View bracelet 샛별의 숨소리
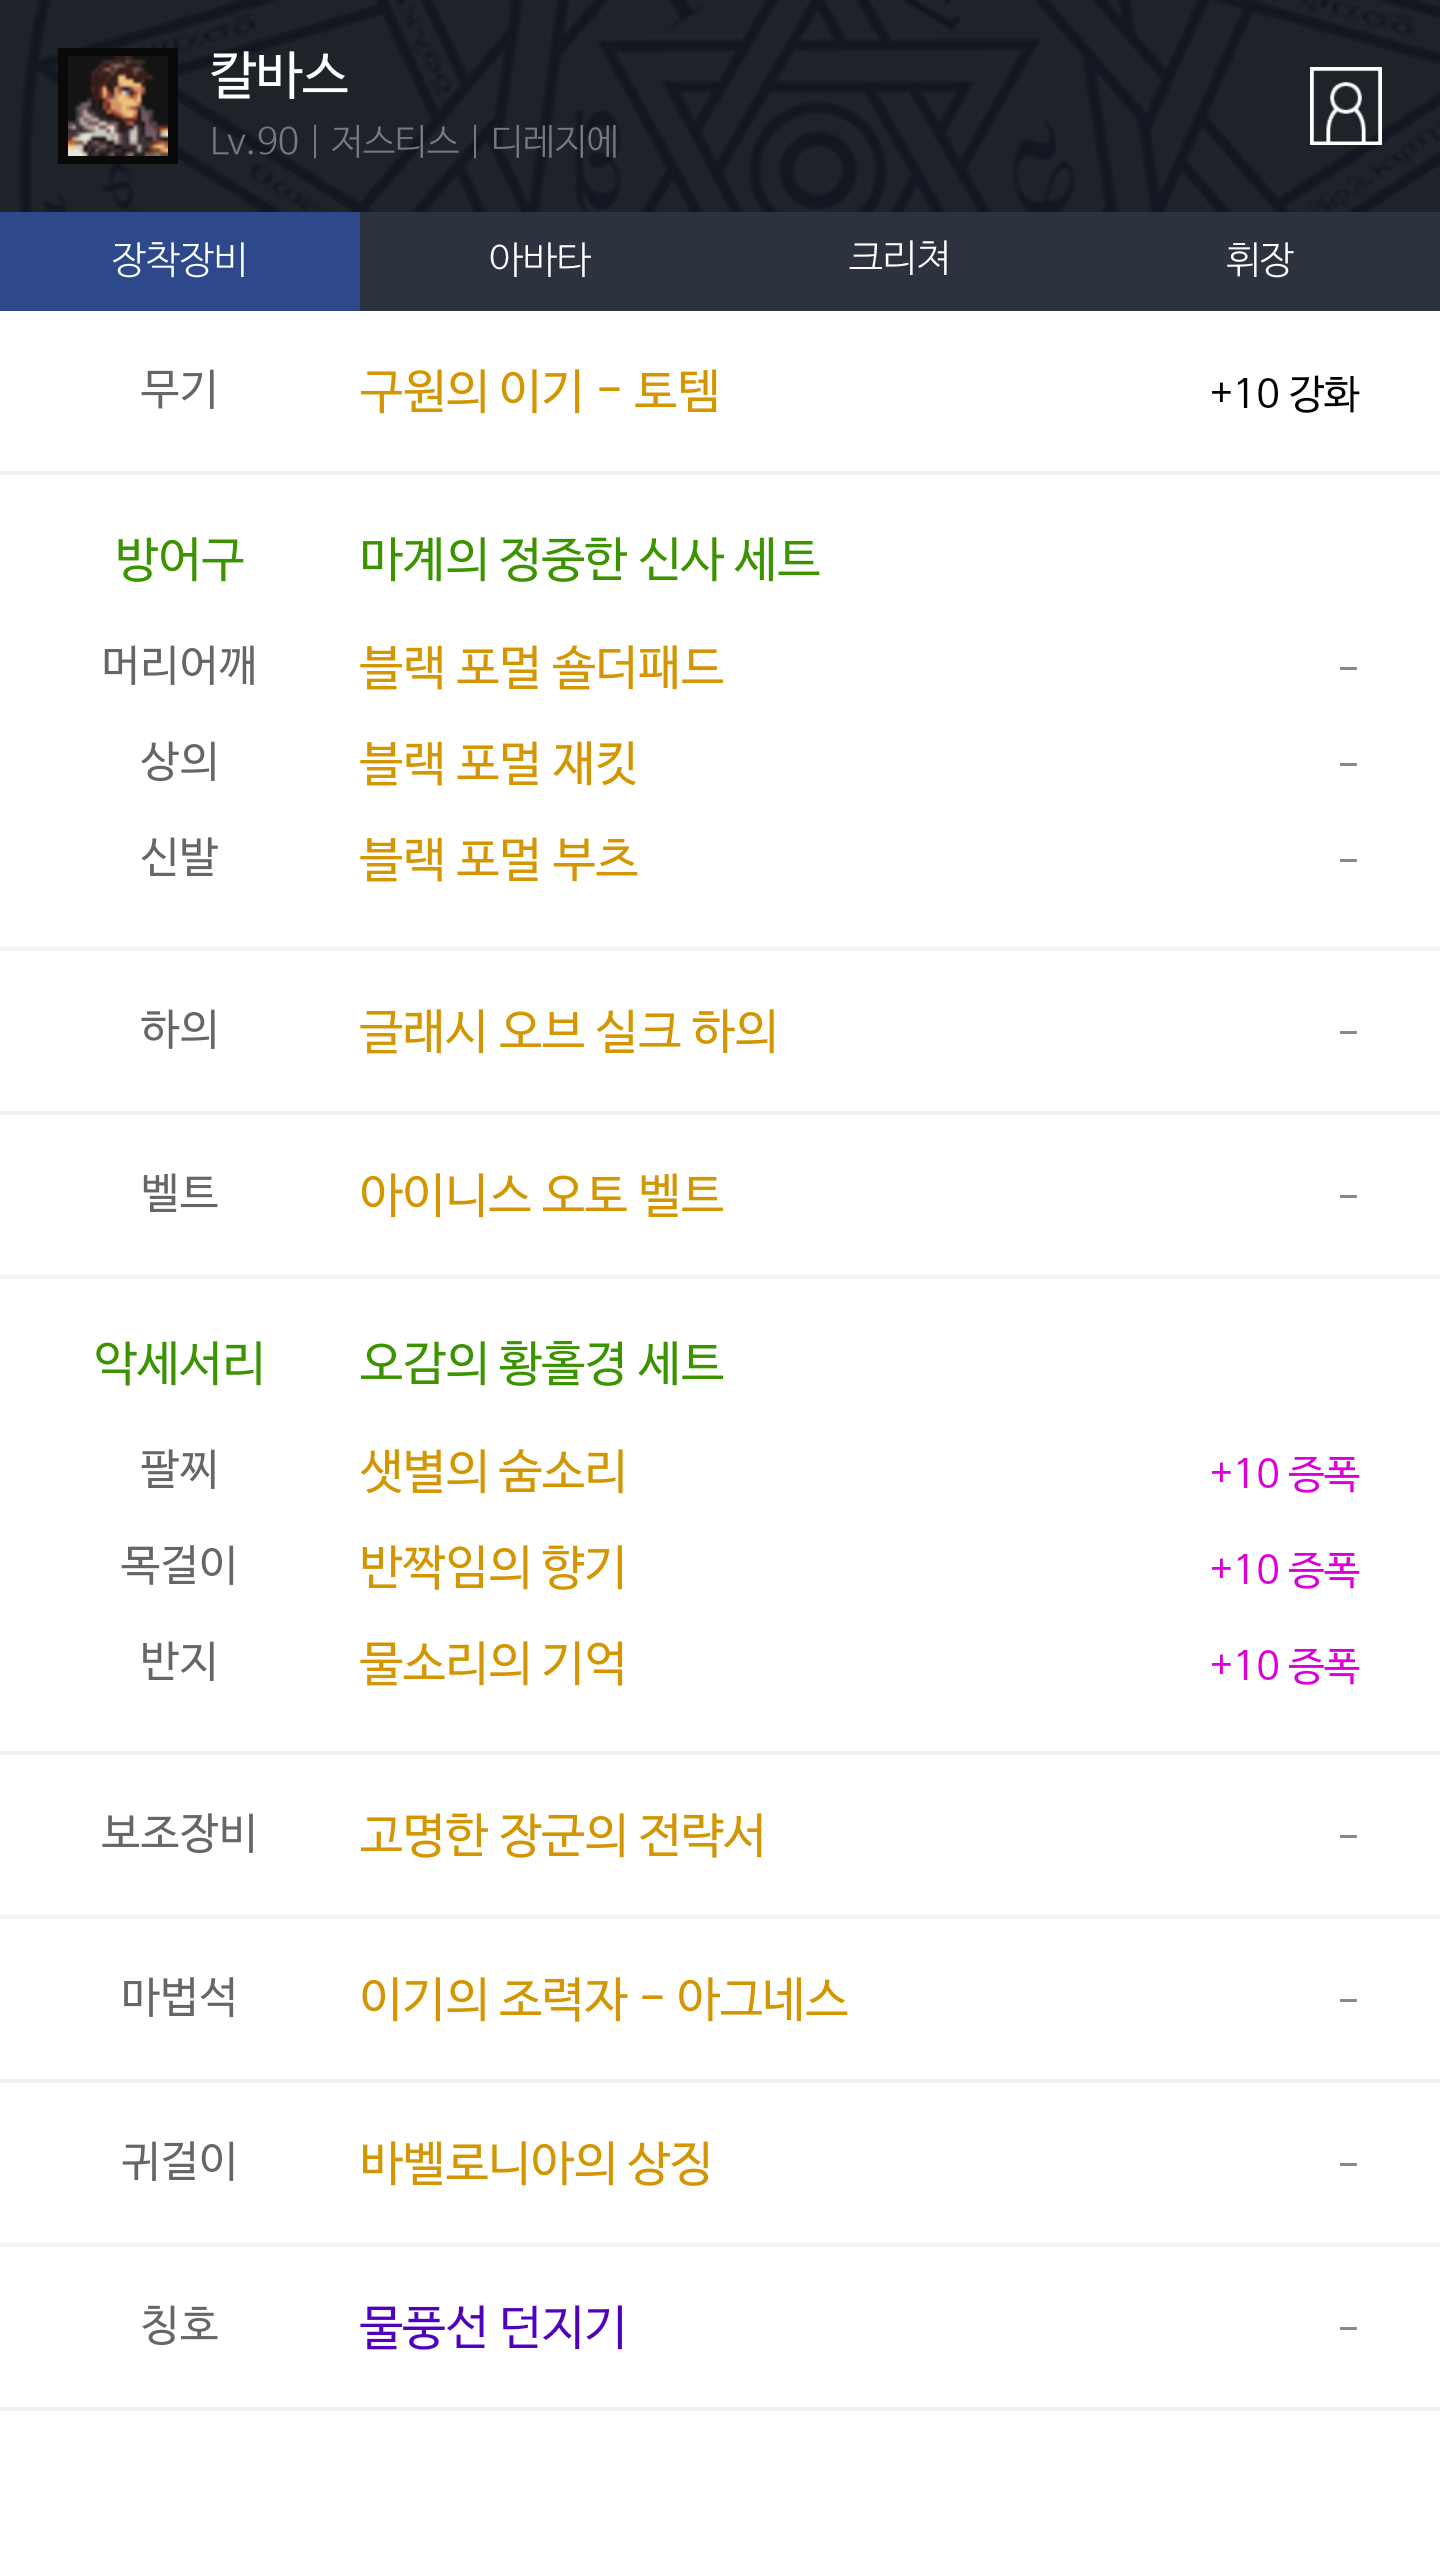Viewport: 1440px width, 2560px height. click(493, 1471)
